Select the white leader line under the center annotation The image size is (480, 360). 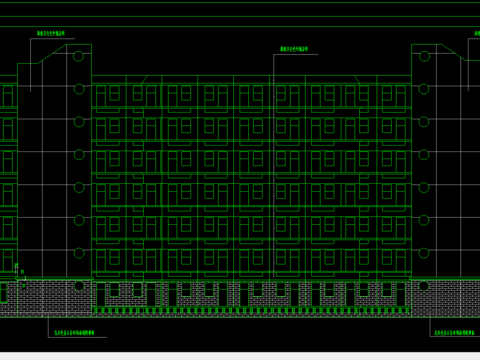[274, 166]
